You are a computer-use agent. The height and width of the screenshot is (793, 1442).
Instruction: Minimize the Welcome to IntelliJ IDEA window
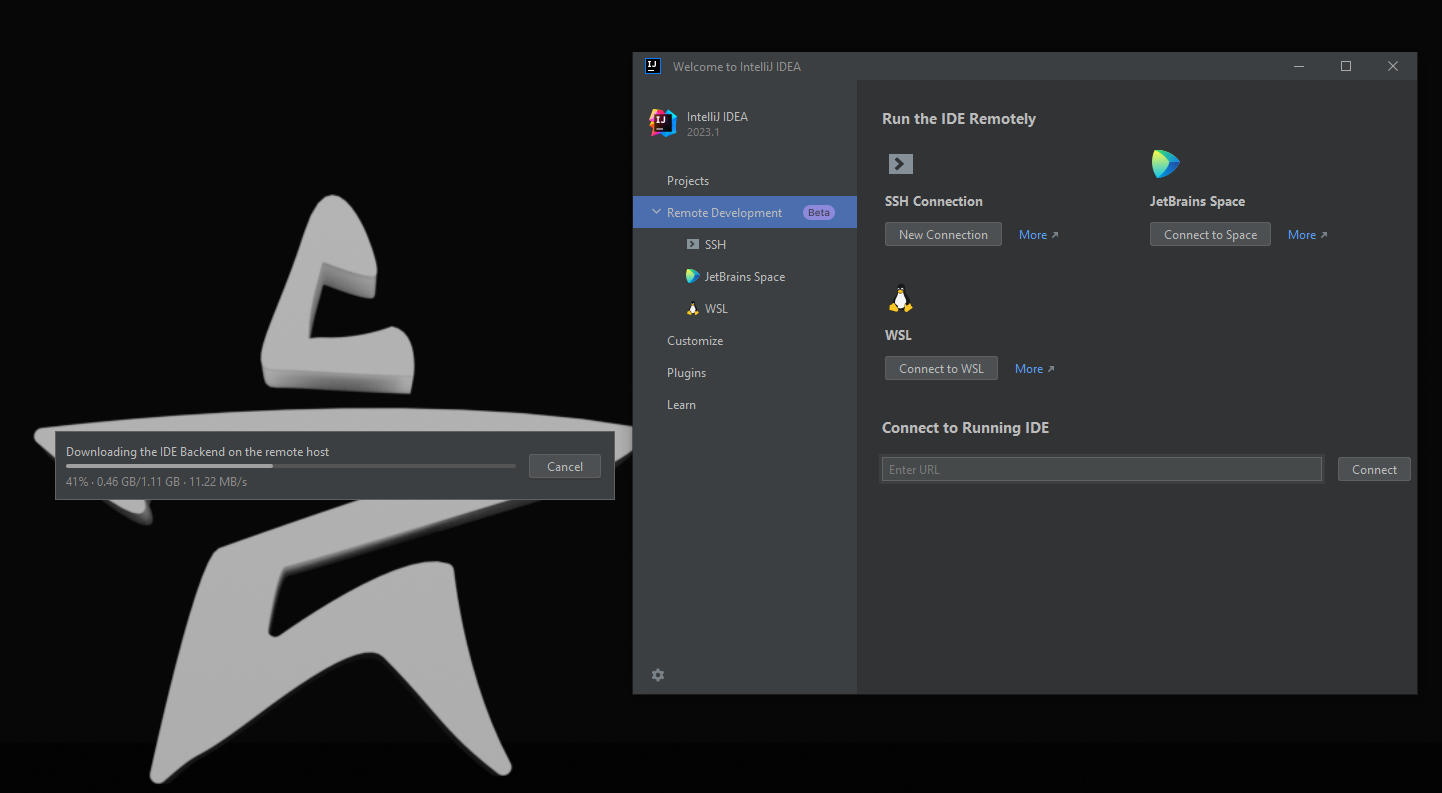1299,66
